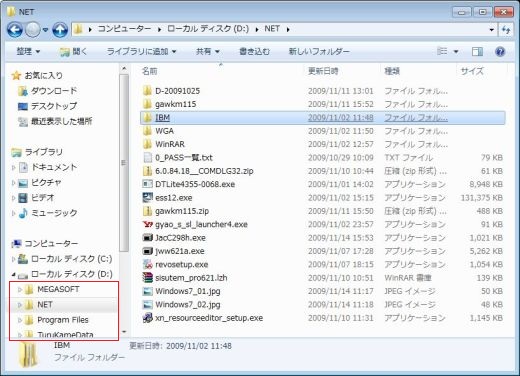Click ローカル ディスク (D:) in the breadcrumb
Image resolution: width=520 pixels, height=376 pixels.
(x=208, y=29)
